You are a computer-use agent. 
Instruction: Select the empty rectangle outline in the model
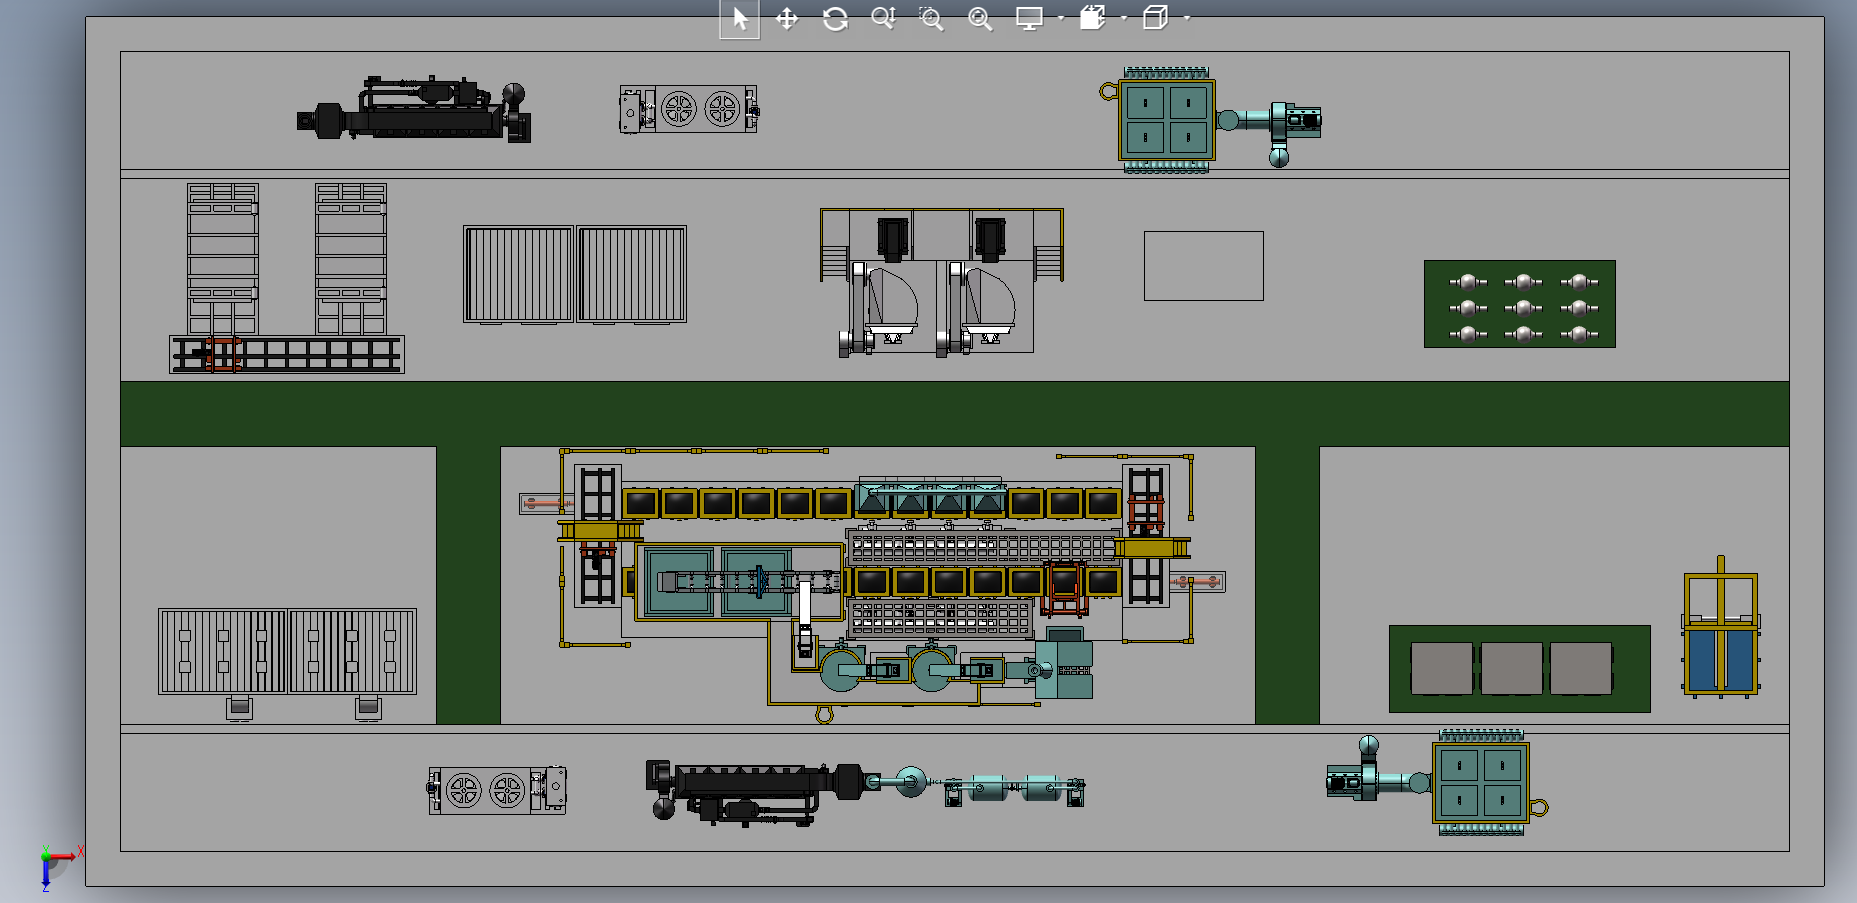click(x=1203, y=266)
